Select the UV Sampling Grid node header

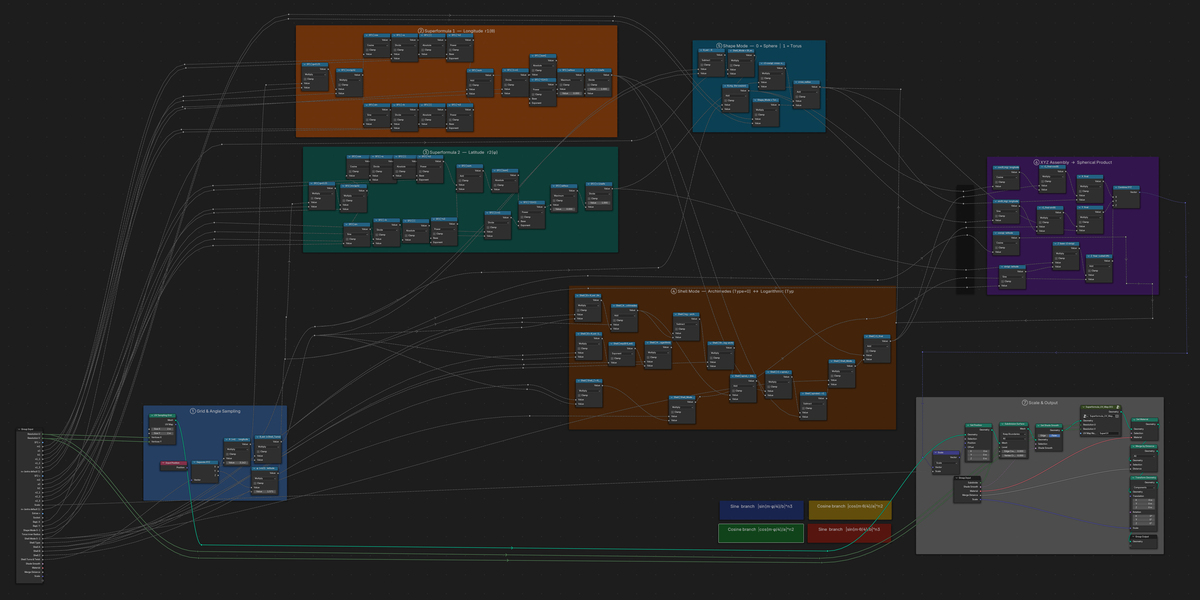[162, 415]
